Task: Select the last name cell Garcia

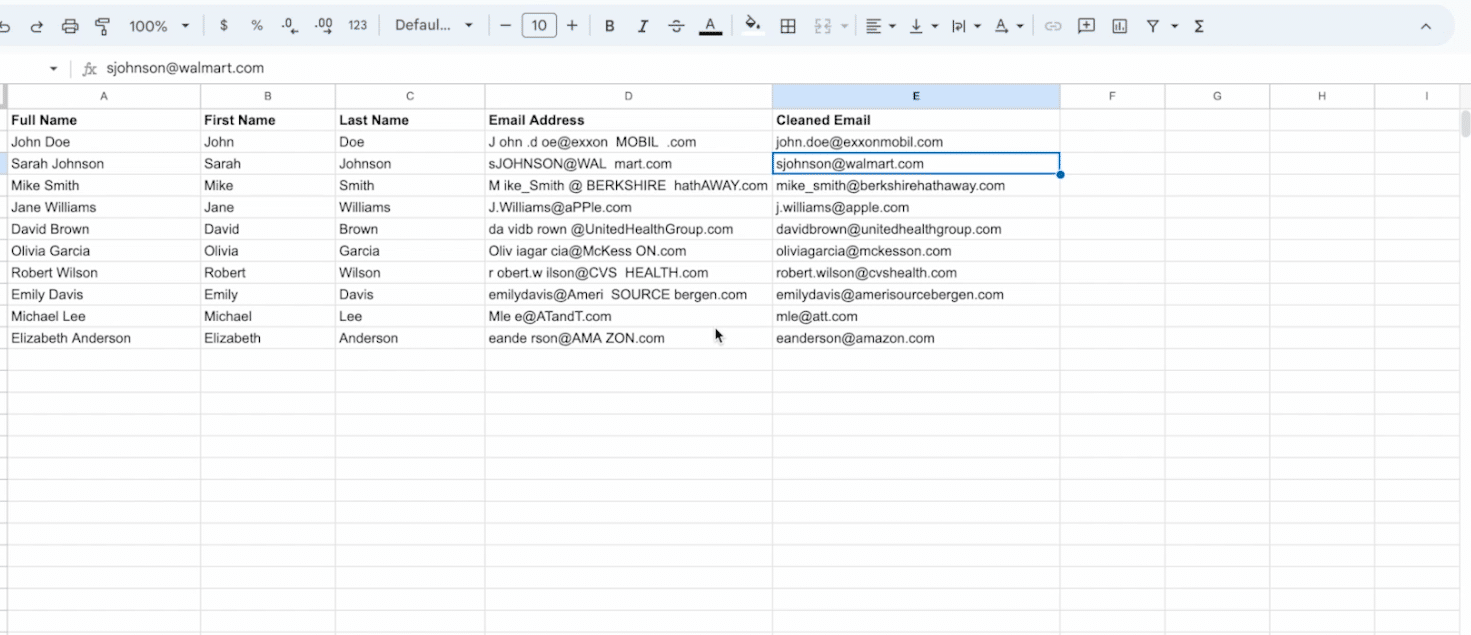Action: [x=410, y=251]
